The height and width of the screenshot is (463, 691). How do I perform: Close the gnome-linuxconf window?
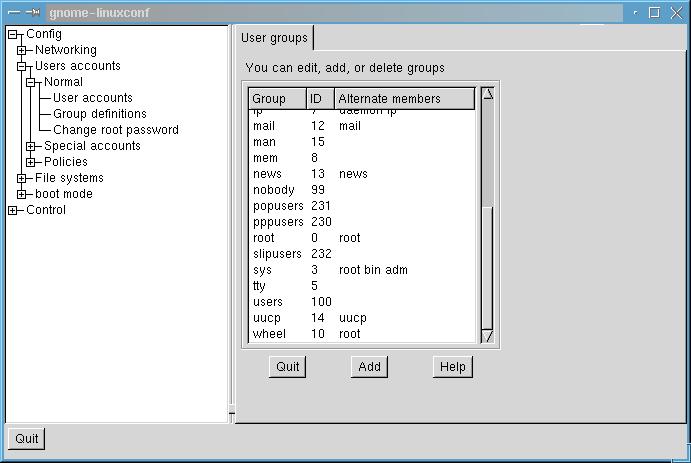pyautogui.click(x=676, y=12)
